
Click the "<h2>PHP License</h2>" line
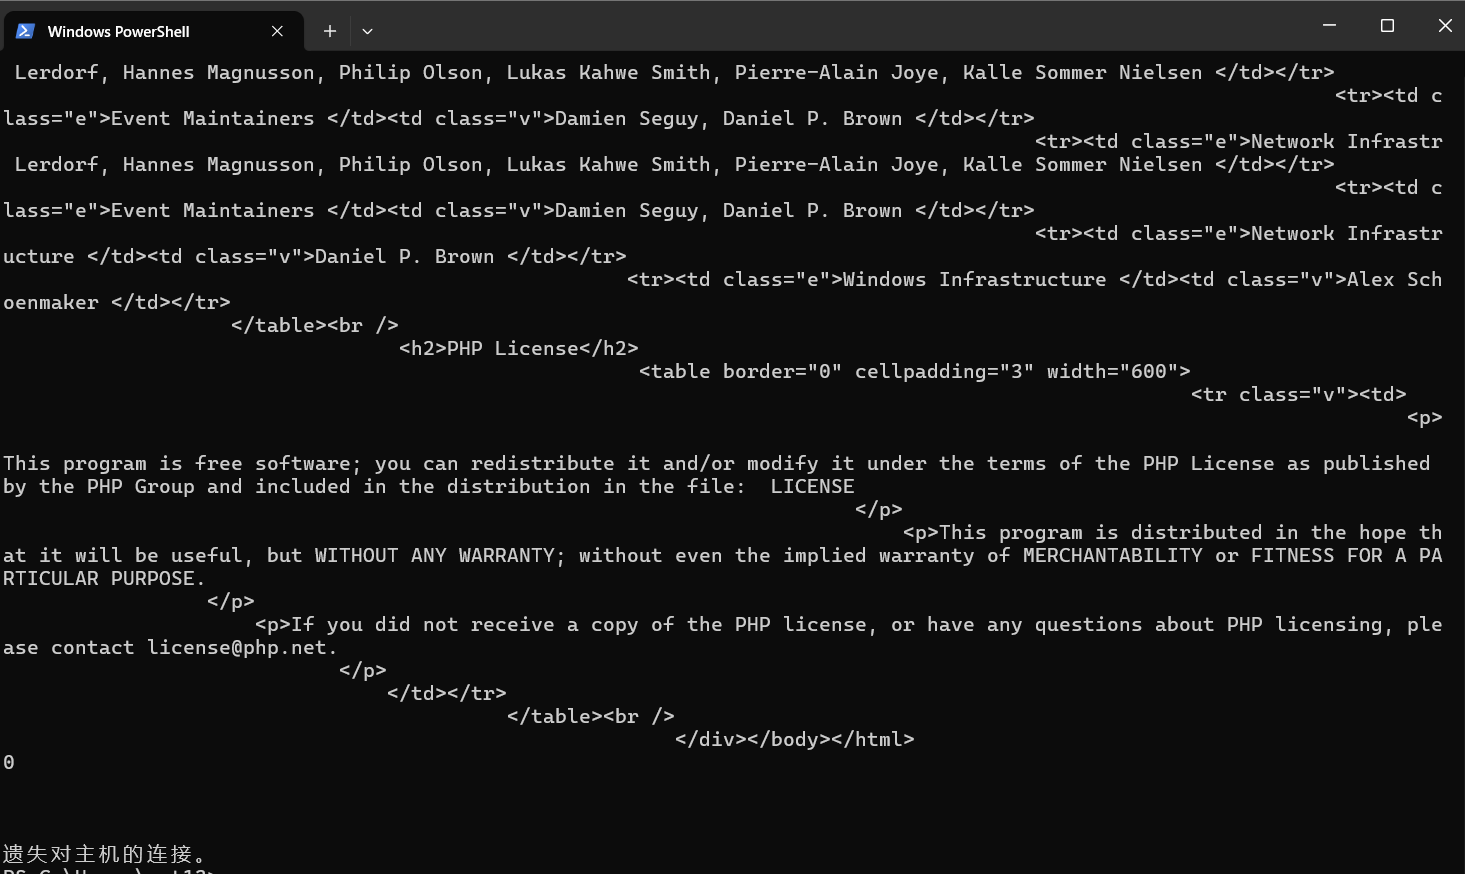pos(518,348)
